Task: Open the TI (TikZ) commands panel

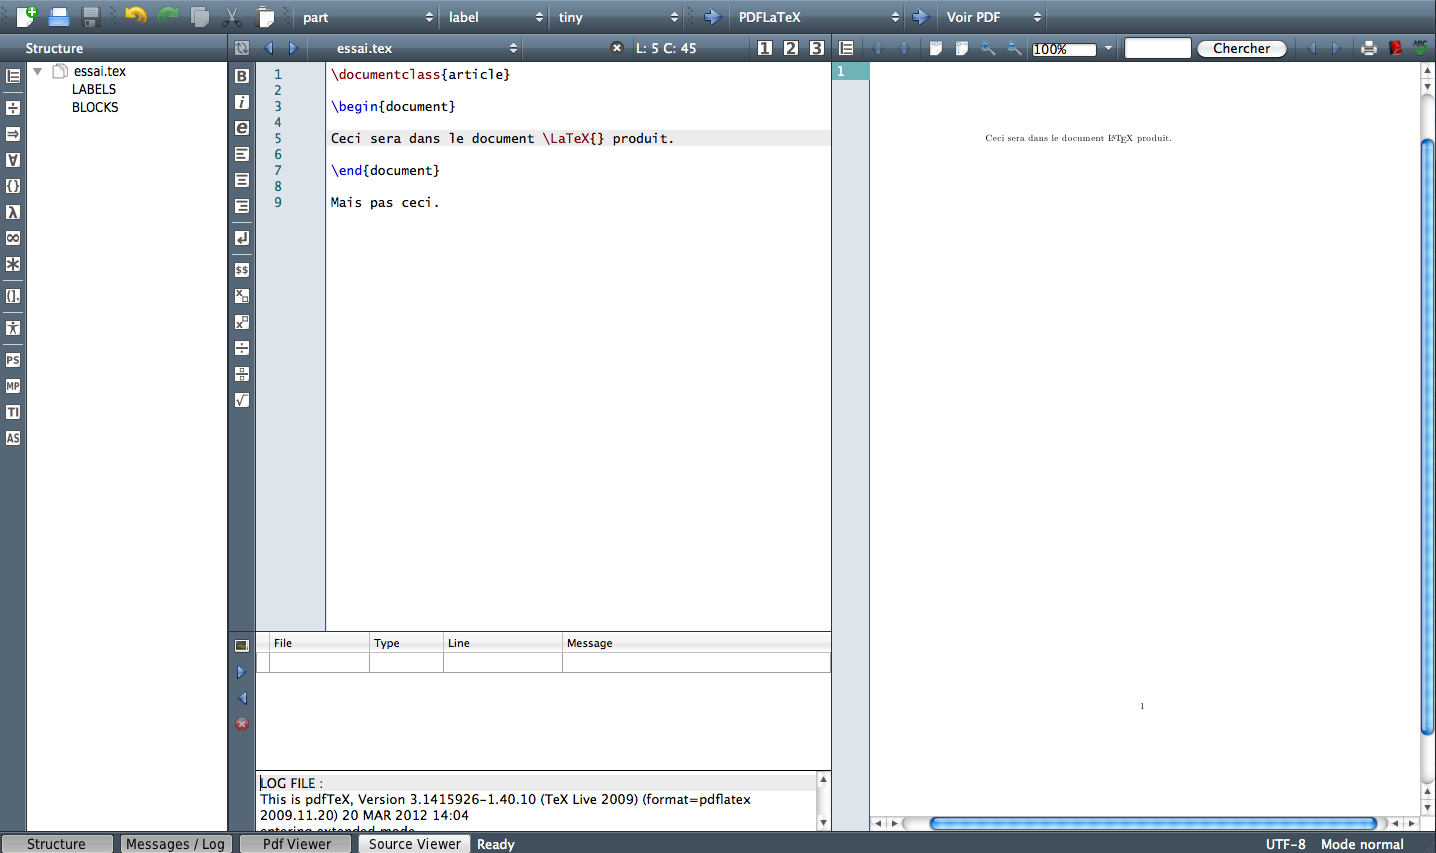Action: pos(13,412)
